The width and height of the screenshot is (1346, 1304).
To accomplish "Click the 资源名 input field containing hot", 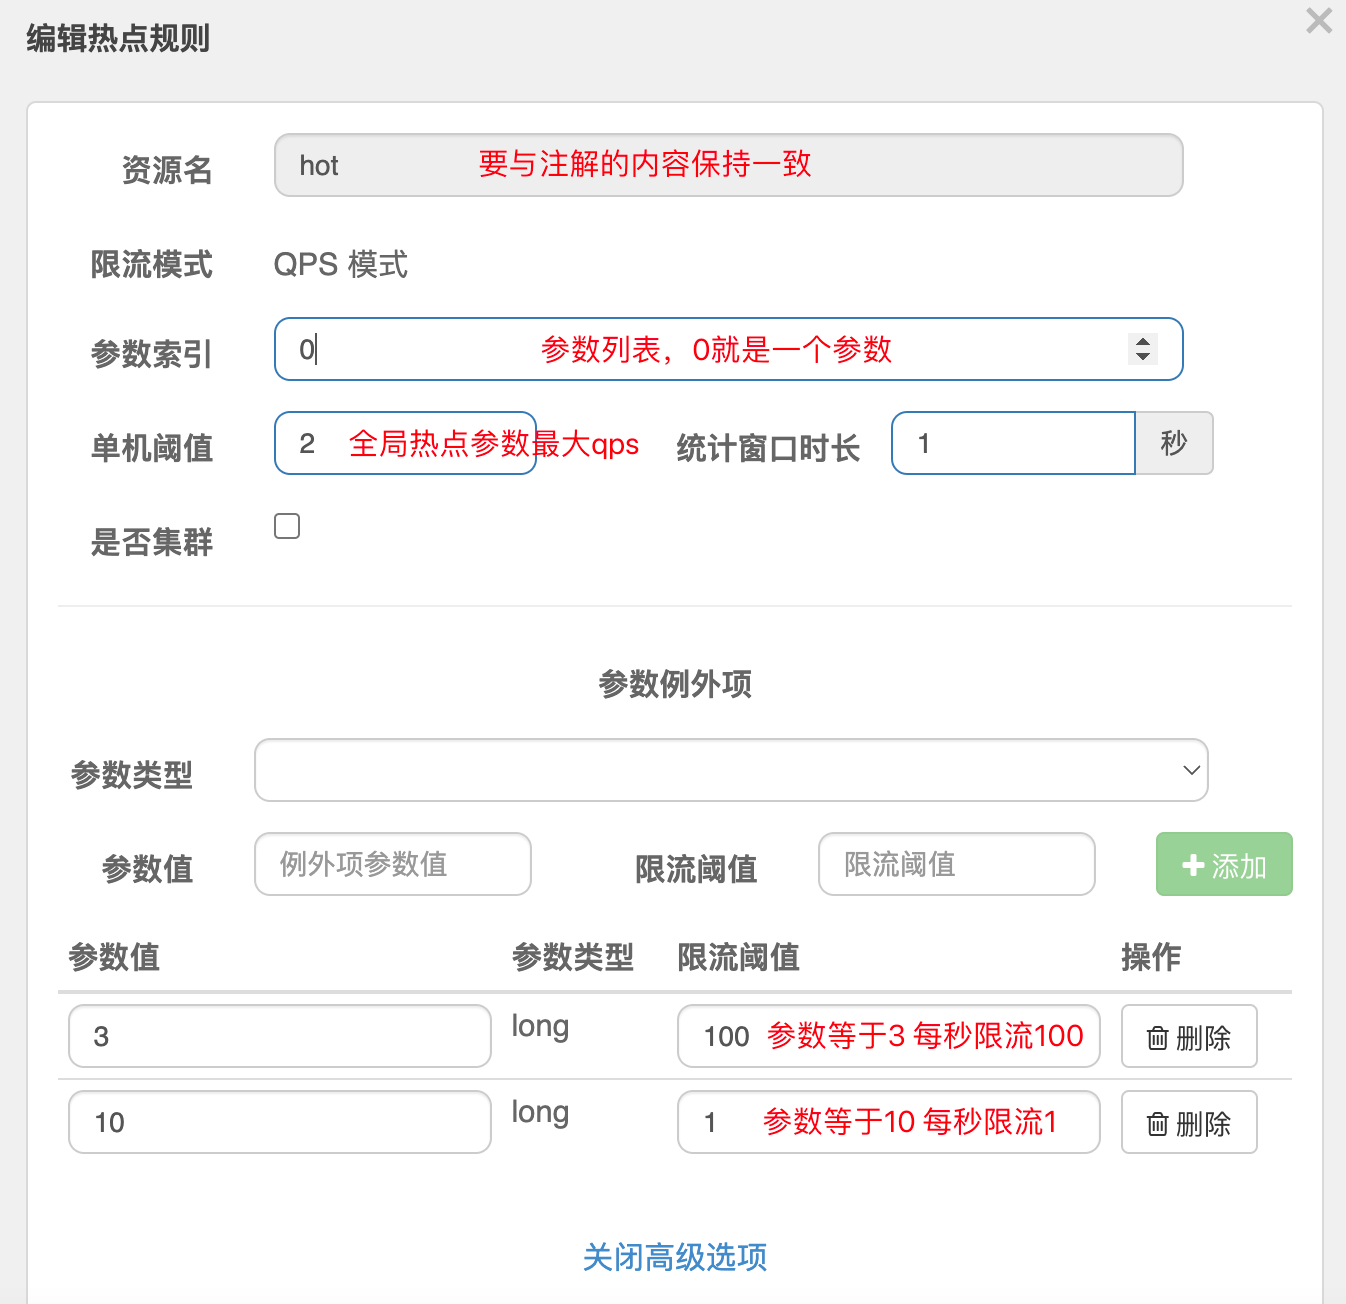I will 728,165.
